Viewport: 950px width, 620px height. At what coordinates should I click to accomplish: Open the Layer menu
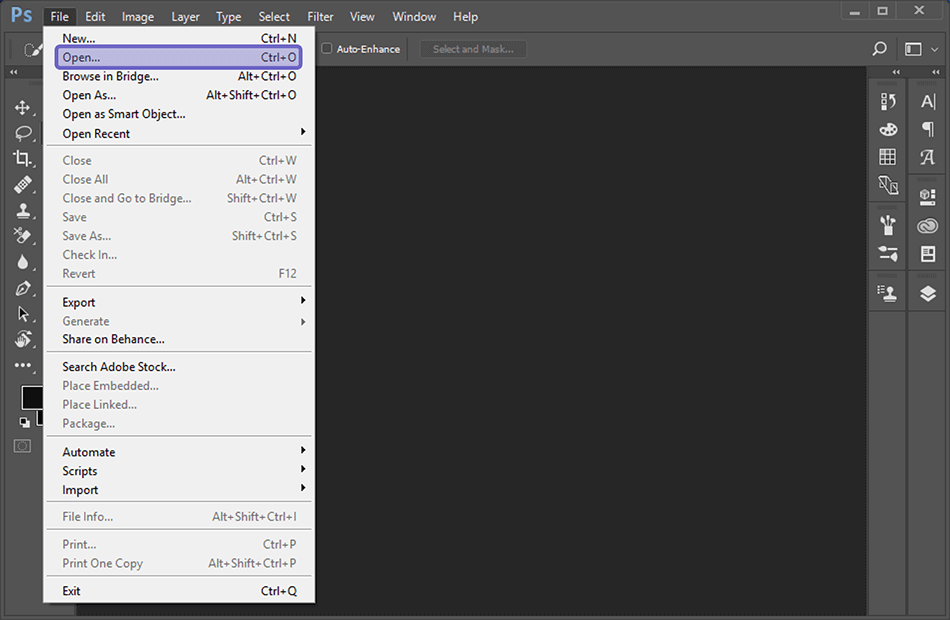pyautogui.click(x=185, y=16)
